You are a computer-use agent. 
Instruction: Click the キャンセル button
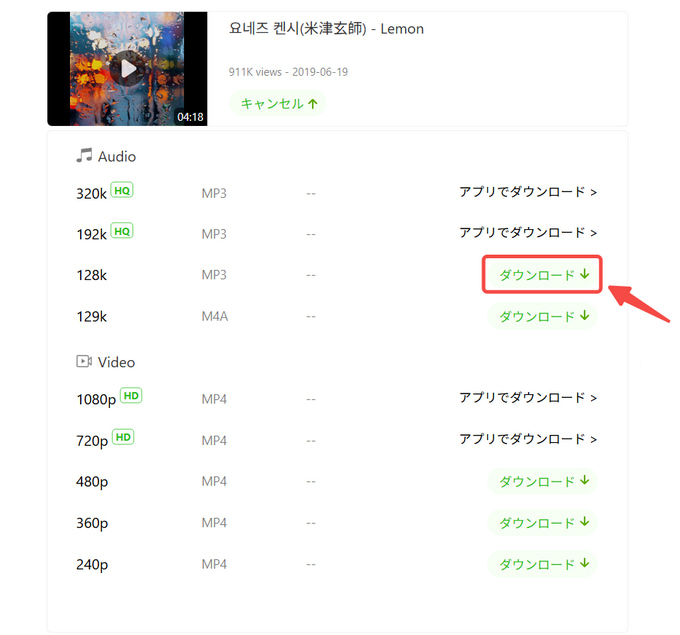278,103
